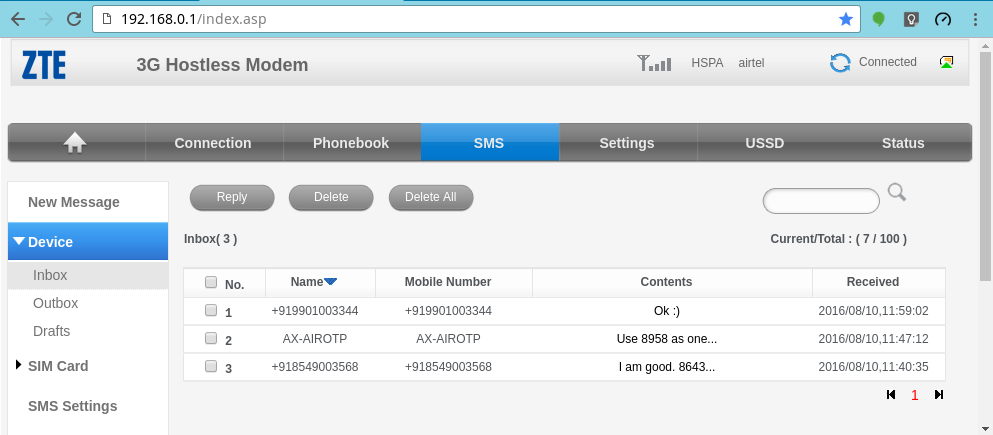The width and height of the screenshot is (993, 435).
Task: Bookmark this page with star icon
Action: pyautogui.click(x=846, y=19)
